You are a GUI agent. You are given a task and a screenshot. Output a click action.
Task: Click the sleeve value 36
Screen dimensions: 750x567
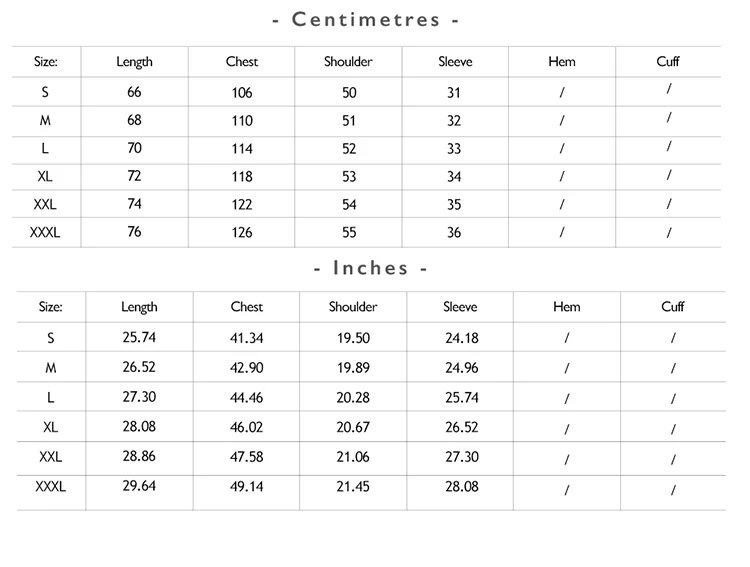click(x=454, y=233)
